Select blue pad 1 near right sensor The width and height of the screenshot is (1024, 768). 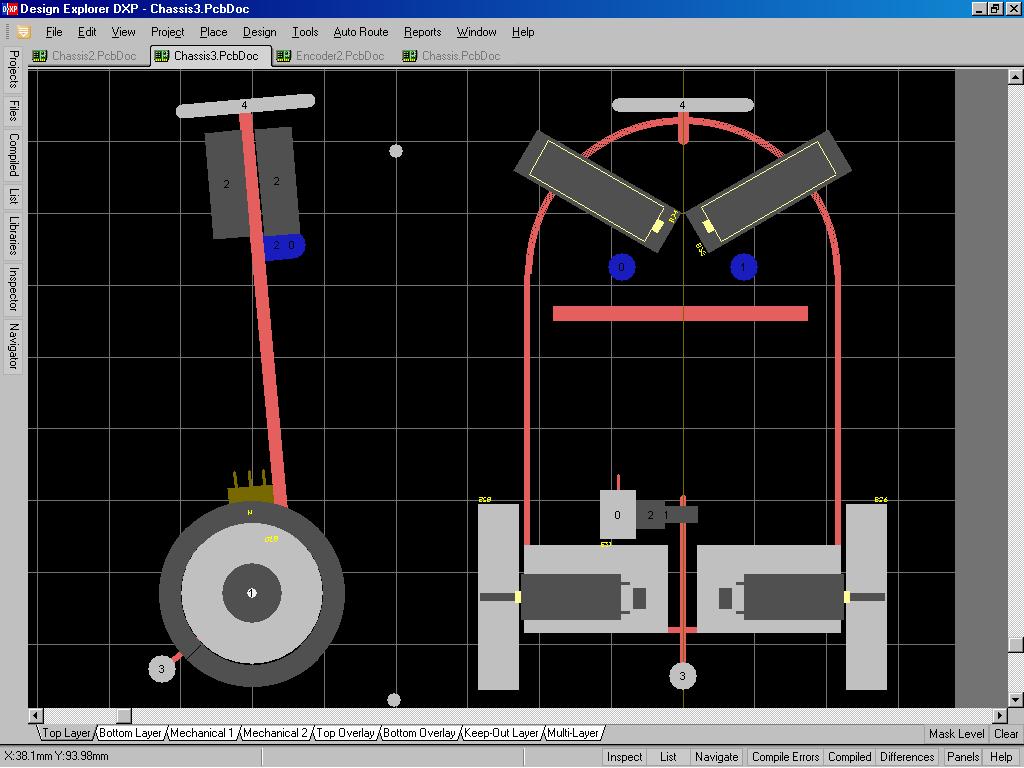tap(743, 267)
